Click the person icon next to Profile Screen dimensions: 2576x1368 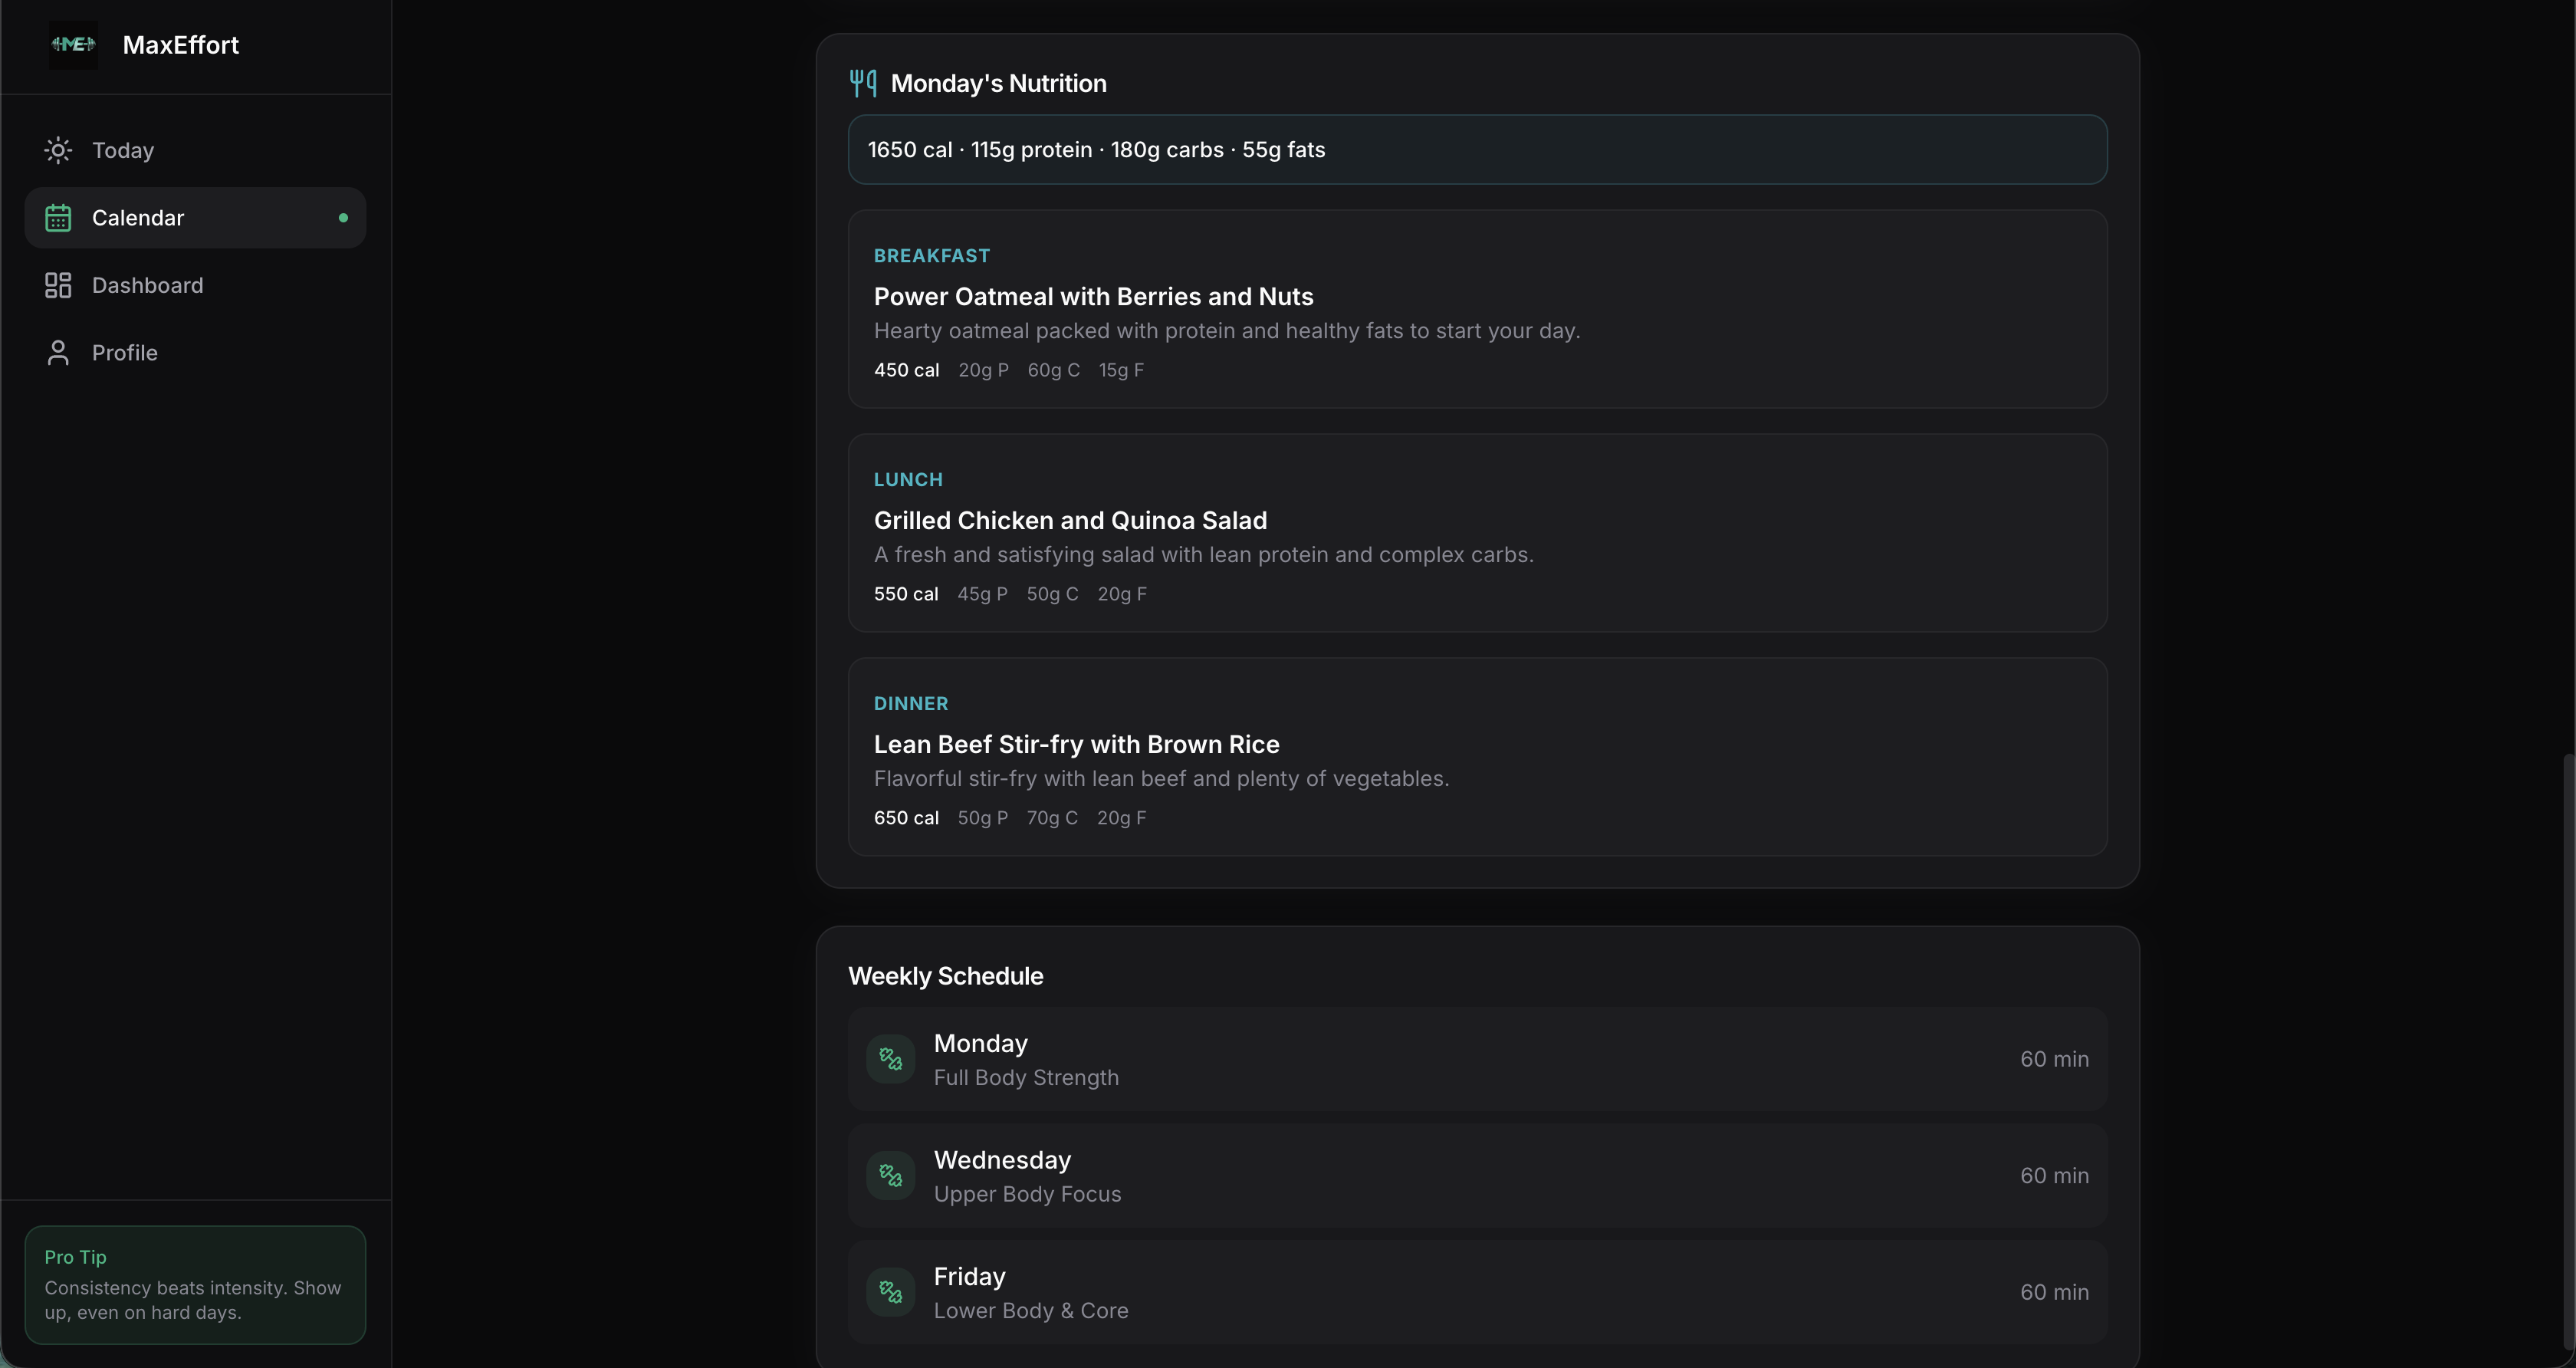coord(58,352)
